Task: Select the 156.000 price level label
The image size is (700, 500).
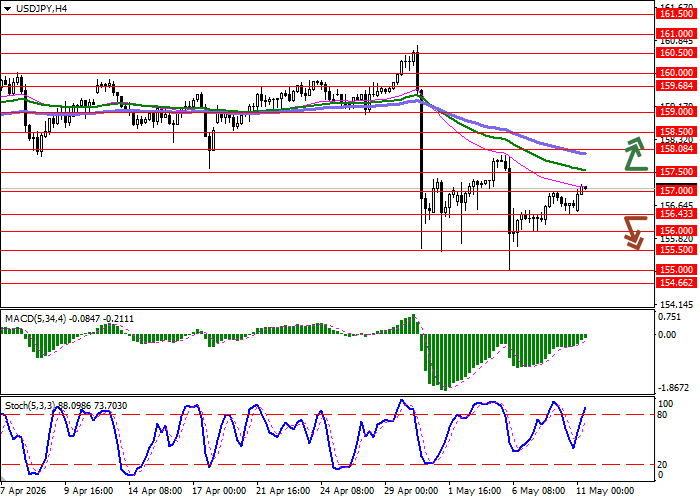Action: (676, 231)
